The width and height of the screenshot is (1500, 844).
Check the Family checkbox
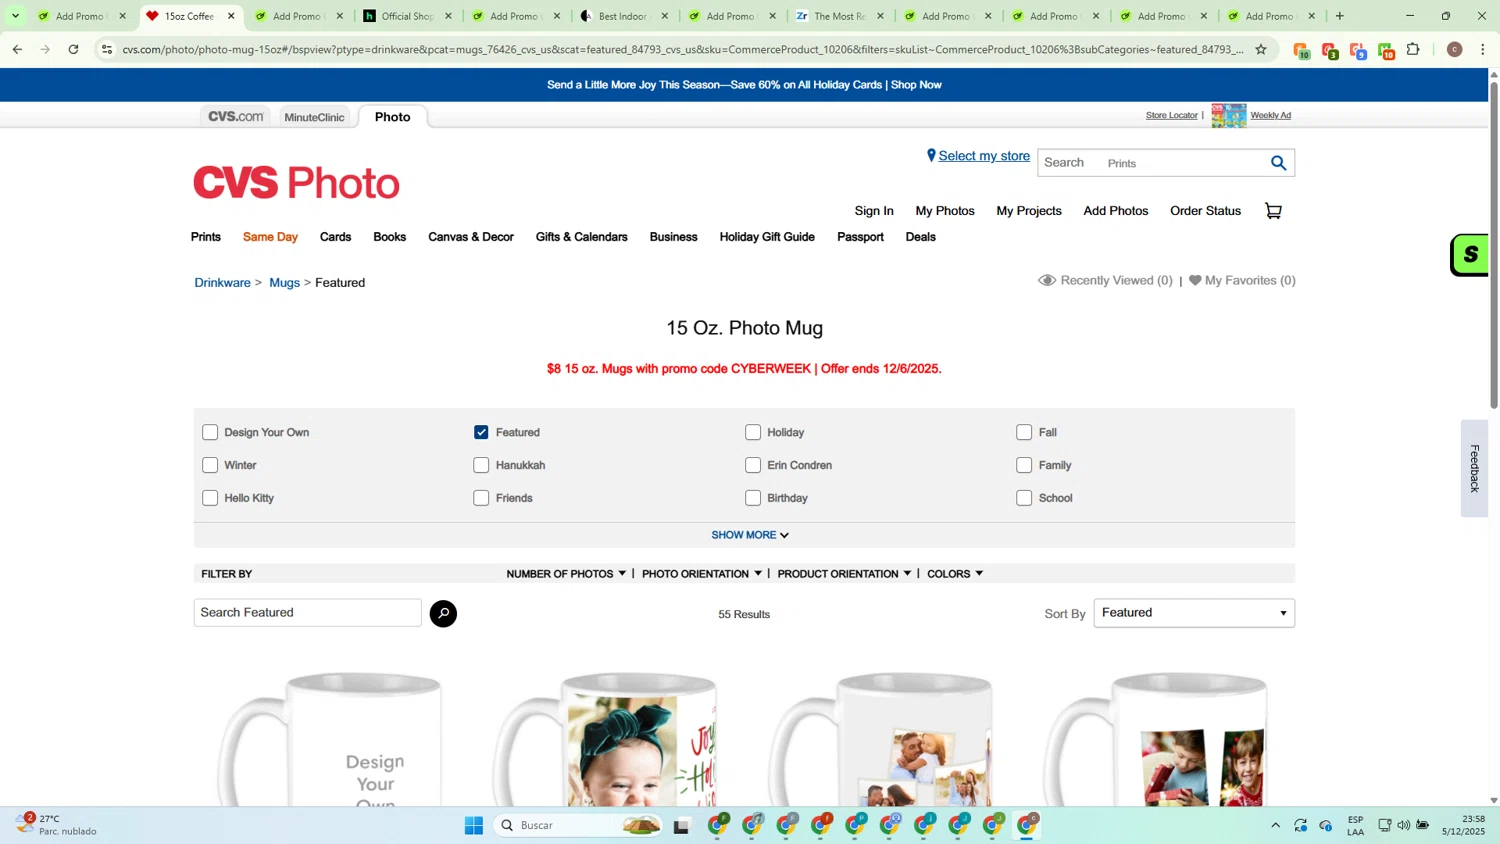point(1024,465)
